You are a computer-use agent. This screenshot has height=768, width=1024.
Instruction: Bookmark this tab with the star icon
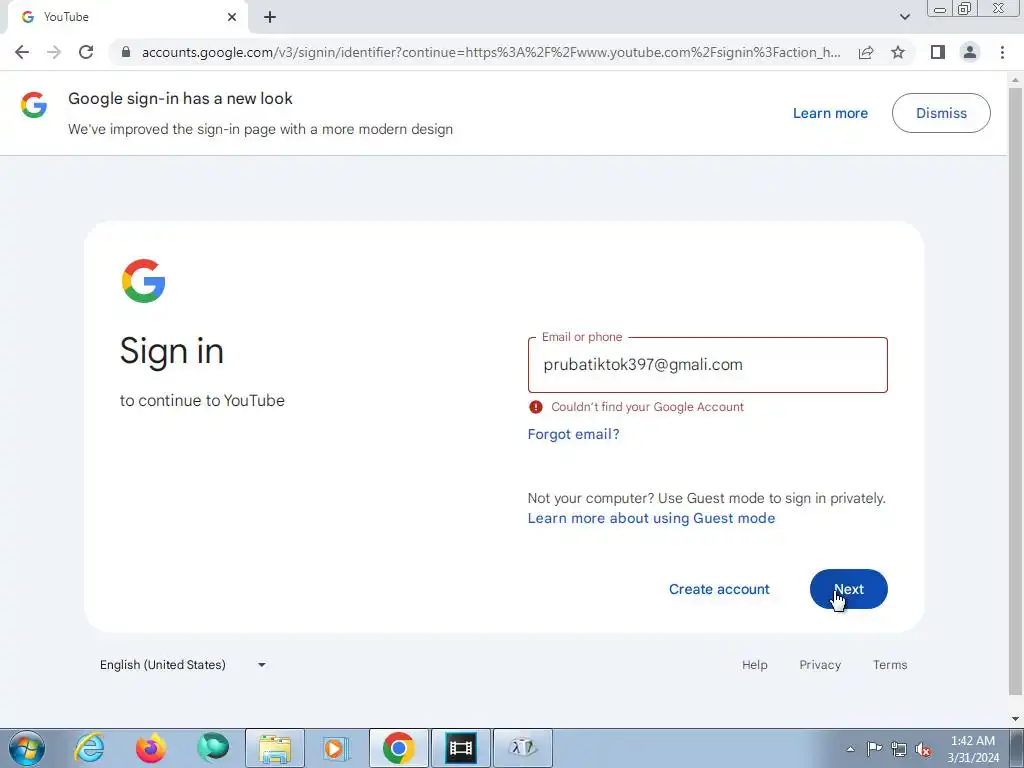coord(898,52)
